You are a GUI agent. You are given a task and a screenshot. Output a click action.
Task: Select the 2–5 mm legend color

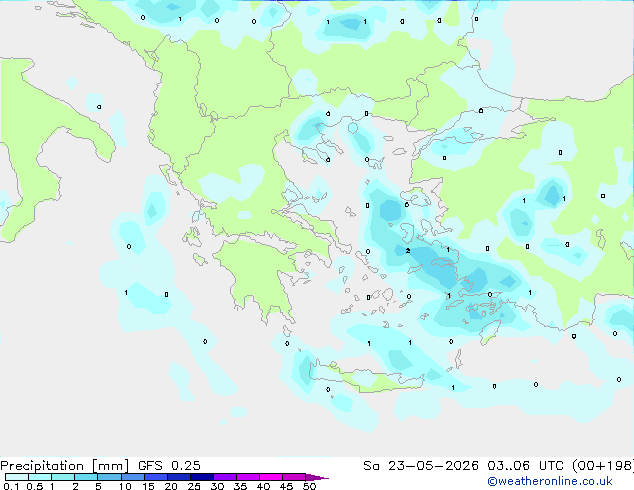pos(86,477)
